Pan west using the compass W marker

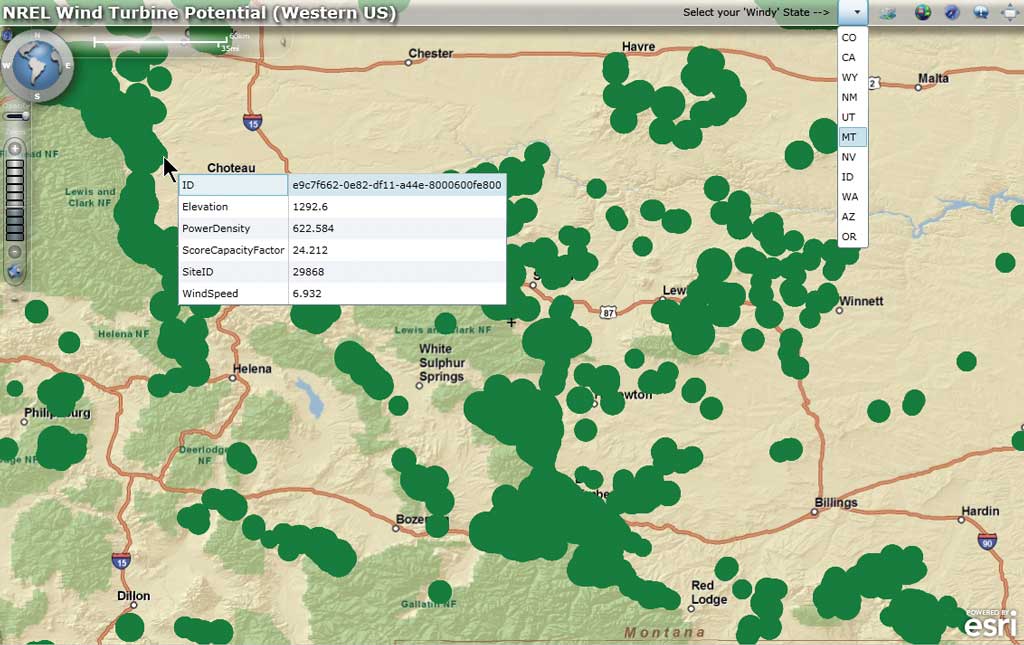pyautogui.click(x=7, y=65)
